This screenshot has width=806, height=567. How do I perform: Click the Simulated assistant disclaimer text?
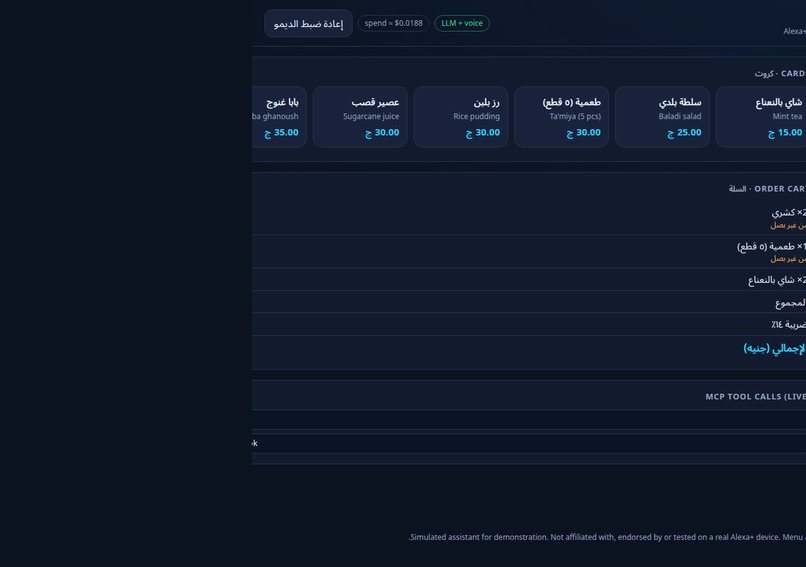click(x=607, y=537)
